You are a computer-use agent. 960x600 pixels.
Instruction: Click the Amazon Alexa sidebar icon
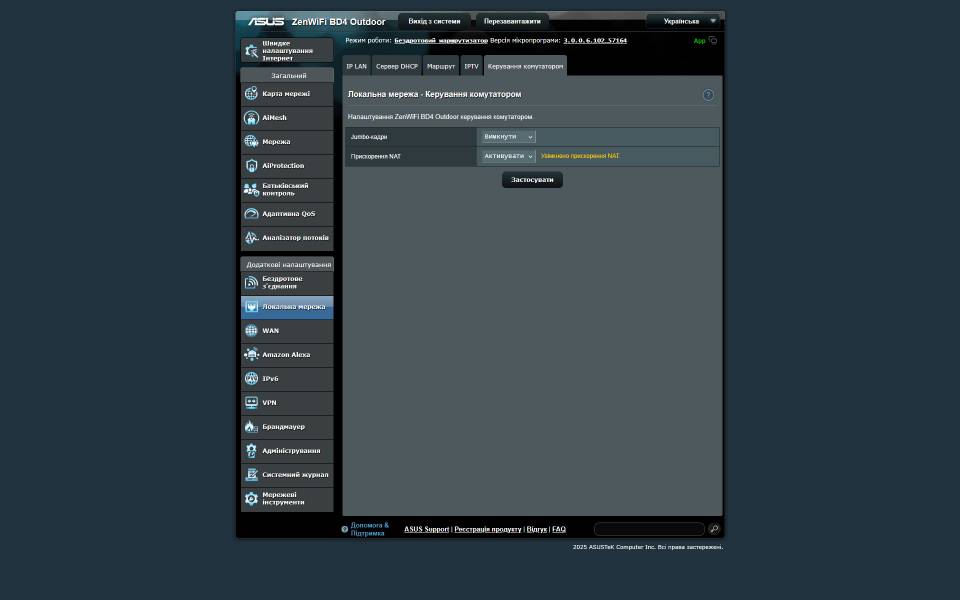pyautogui.click(x=251, y=355)
